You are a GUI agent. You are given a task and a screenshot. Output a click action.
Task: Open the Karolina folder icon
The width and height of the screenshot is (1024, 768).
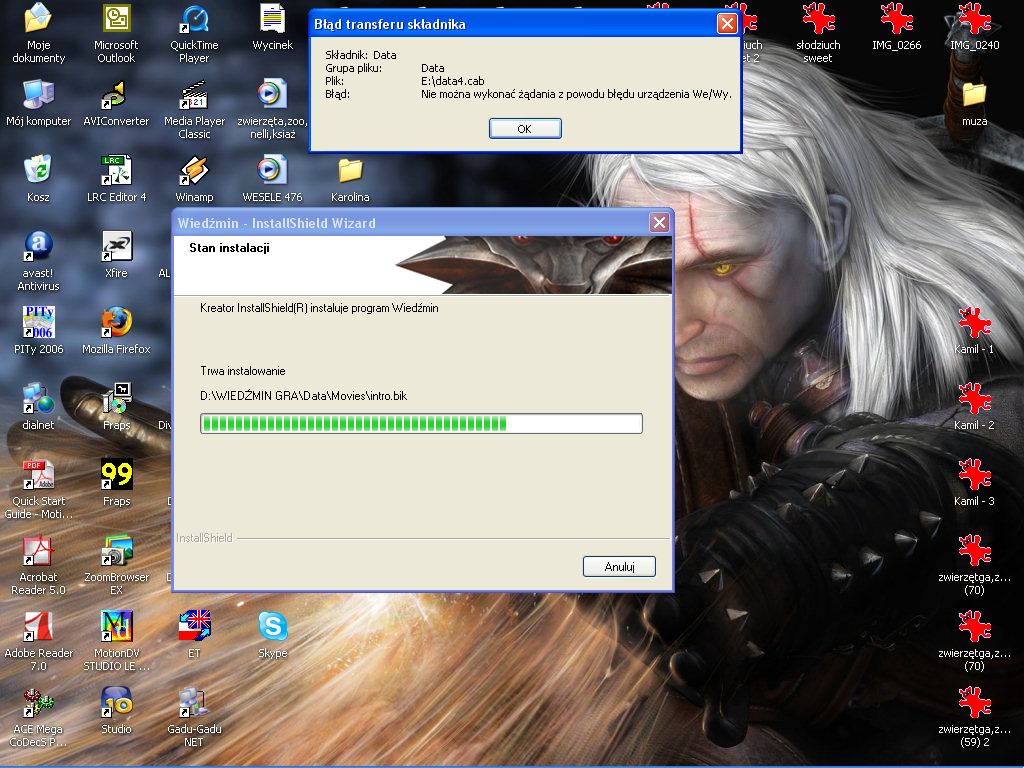pos(350,178)
